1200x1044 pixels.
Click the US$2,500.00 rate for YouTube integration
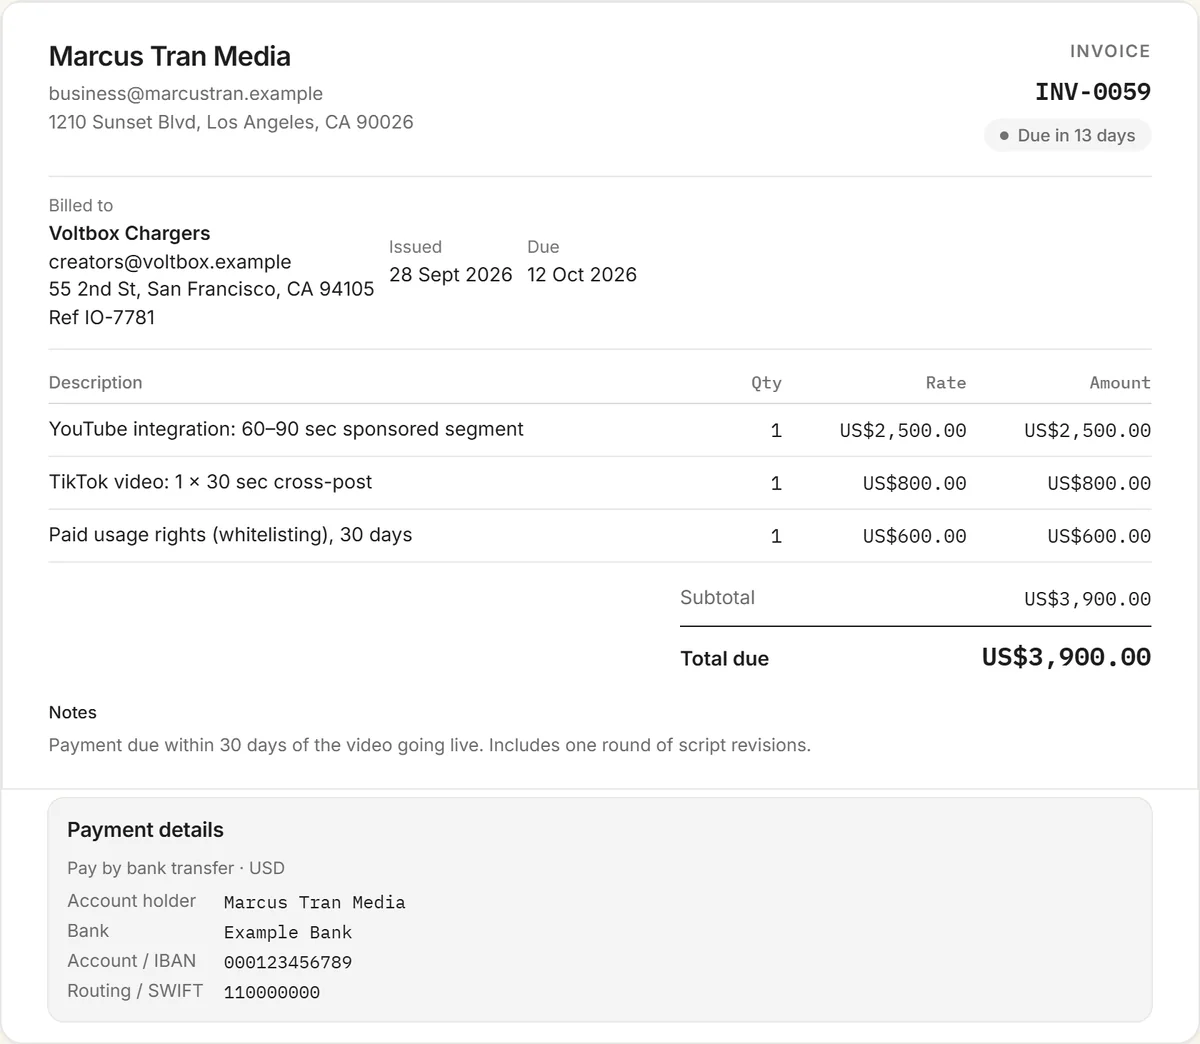(903, 431)
